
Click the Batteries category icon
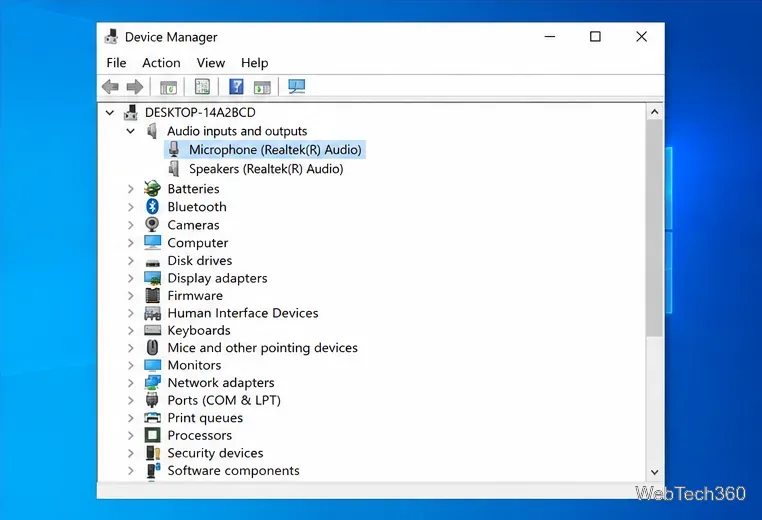(x=153, y=188)
